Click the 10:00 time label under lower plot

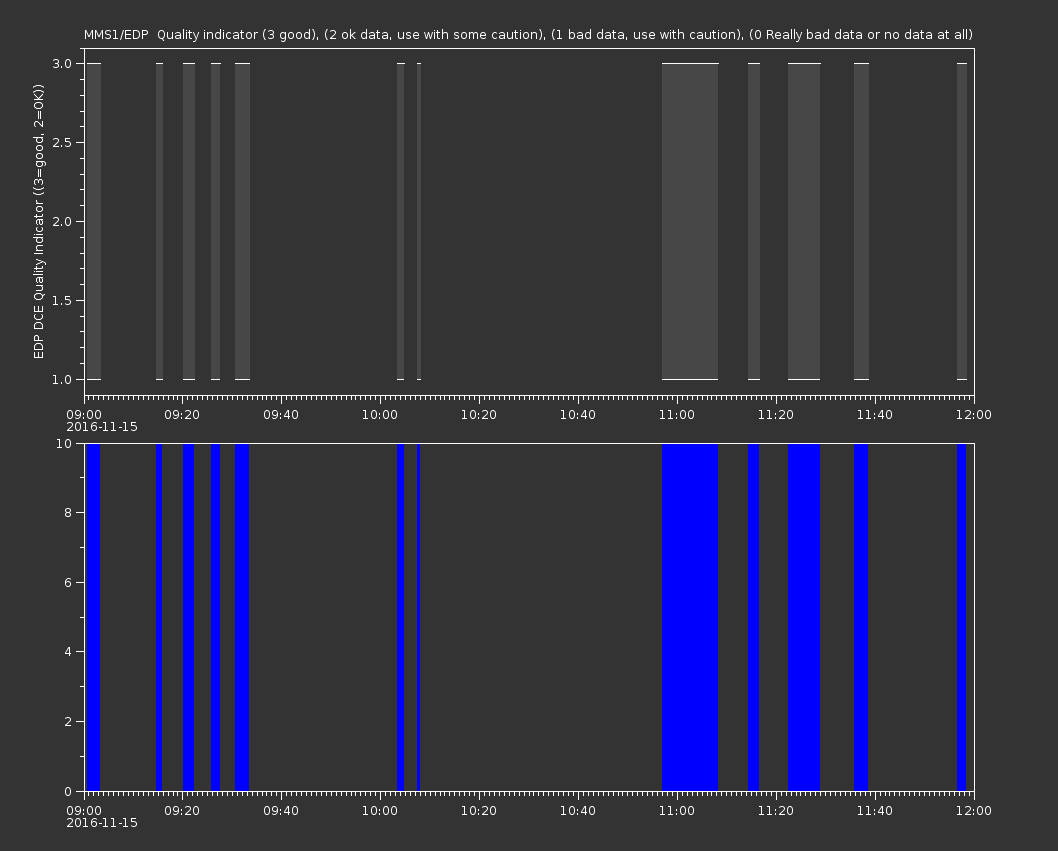380,811
